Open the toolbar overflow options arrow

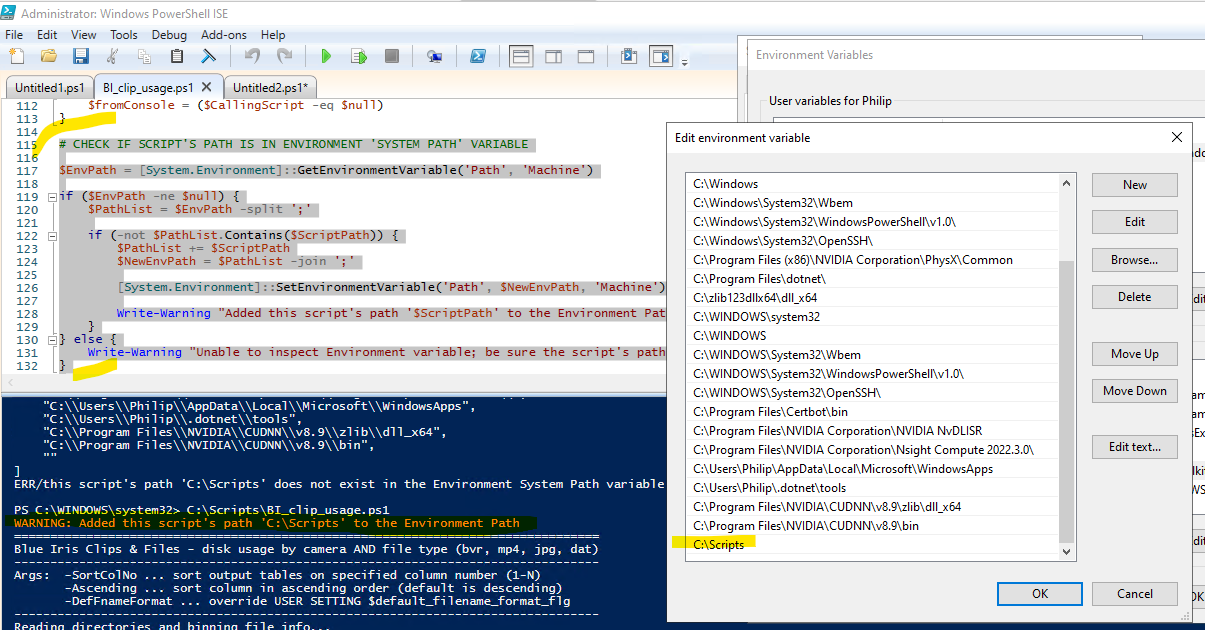pyautogui.click(x=685, y=62)
